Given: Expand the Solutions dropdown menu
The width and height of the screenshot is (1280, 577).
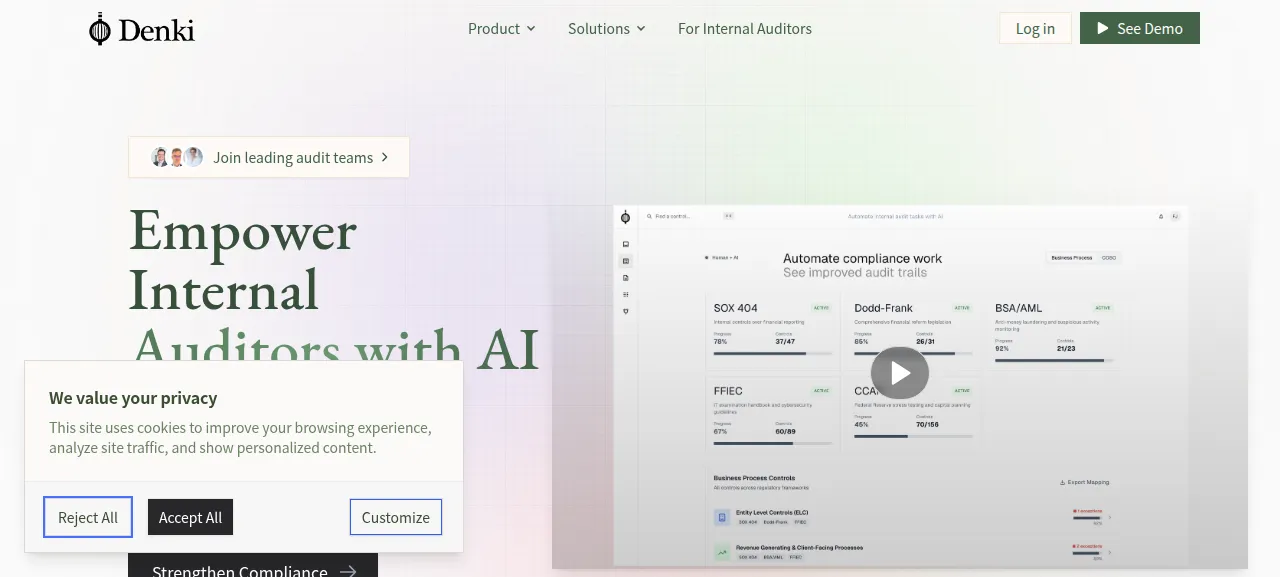Looking at the screenshot, I should tap(607, 29).
